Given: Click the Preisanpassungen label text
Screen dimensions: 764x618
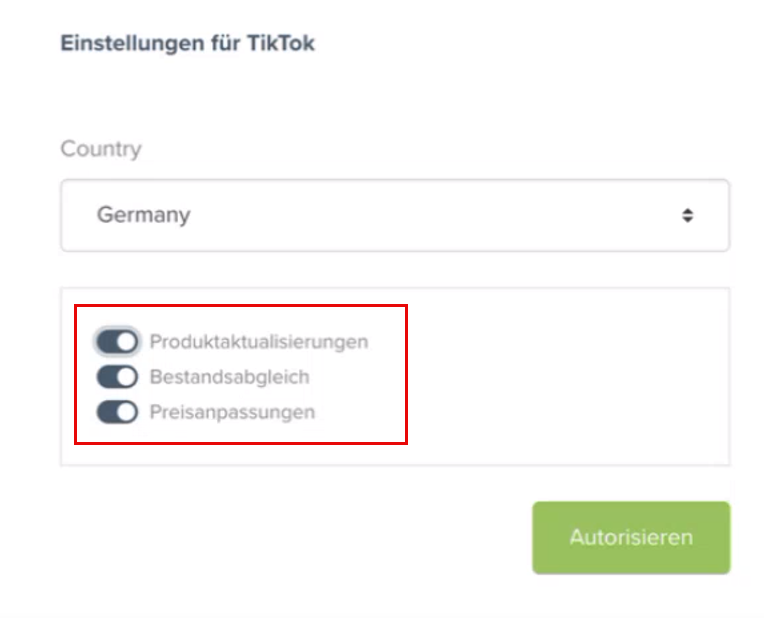Looking at the screenshot, I should (232, 412).
